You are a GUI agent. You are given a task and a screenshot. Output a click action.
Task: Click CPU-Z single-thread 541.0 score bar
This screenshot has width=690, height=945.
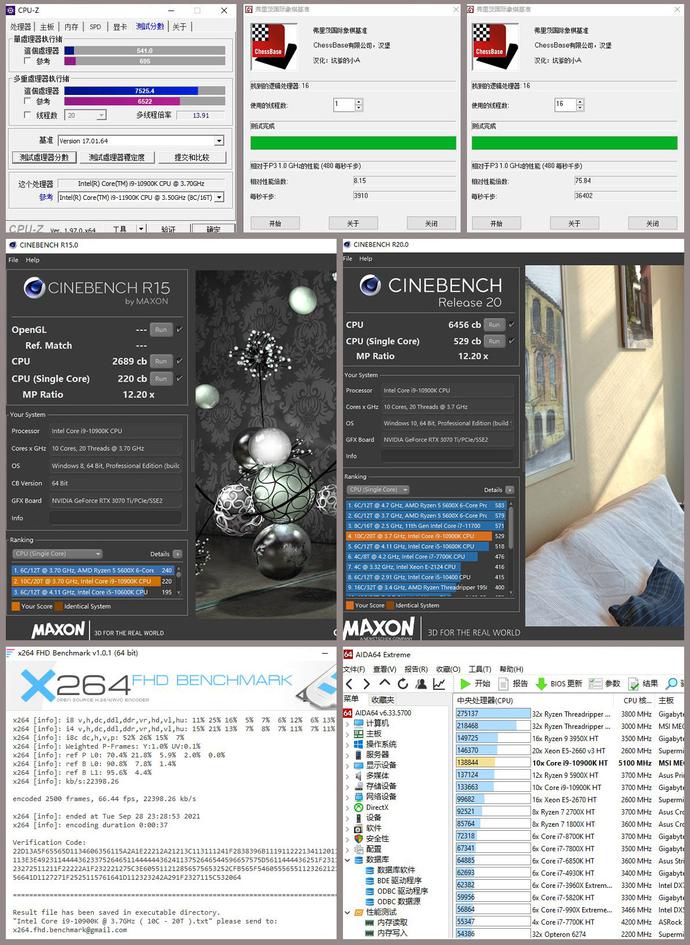(x=145, y=51)
